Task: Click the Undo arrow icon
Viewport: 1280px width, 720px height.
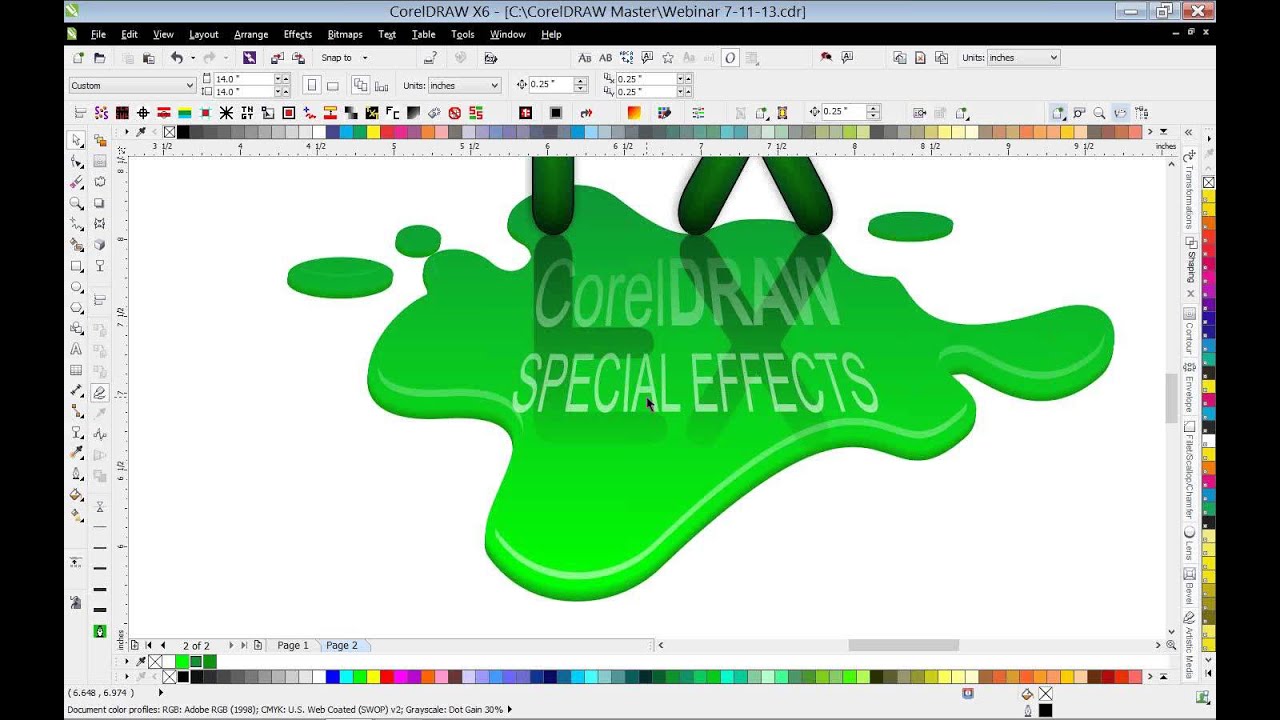Action: pyautogui.click(x=177, y=58)
